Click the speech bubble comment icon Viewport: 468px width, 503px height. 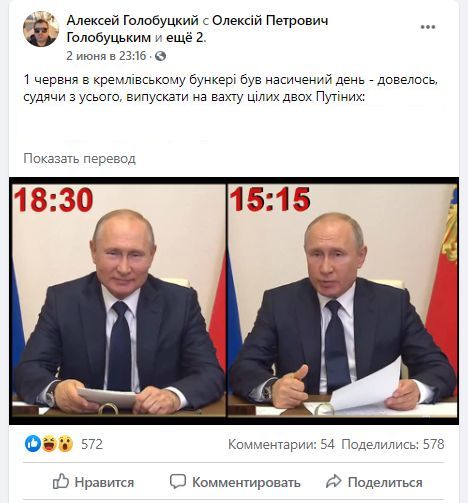point(177,482)
